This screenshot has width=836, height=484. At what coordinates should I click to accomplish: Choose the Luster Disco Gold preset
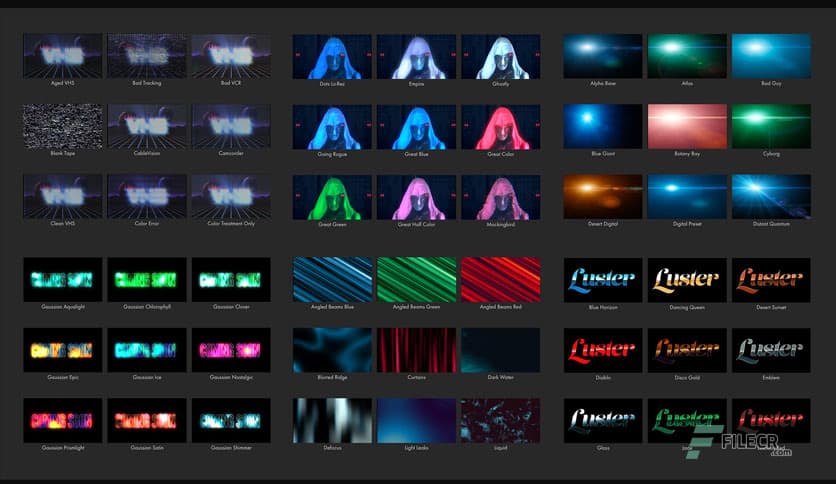coord(687,351)
